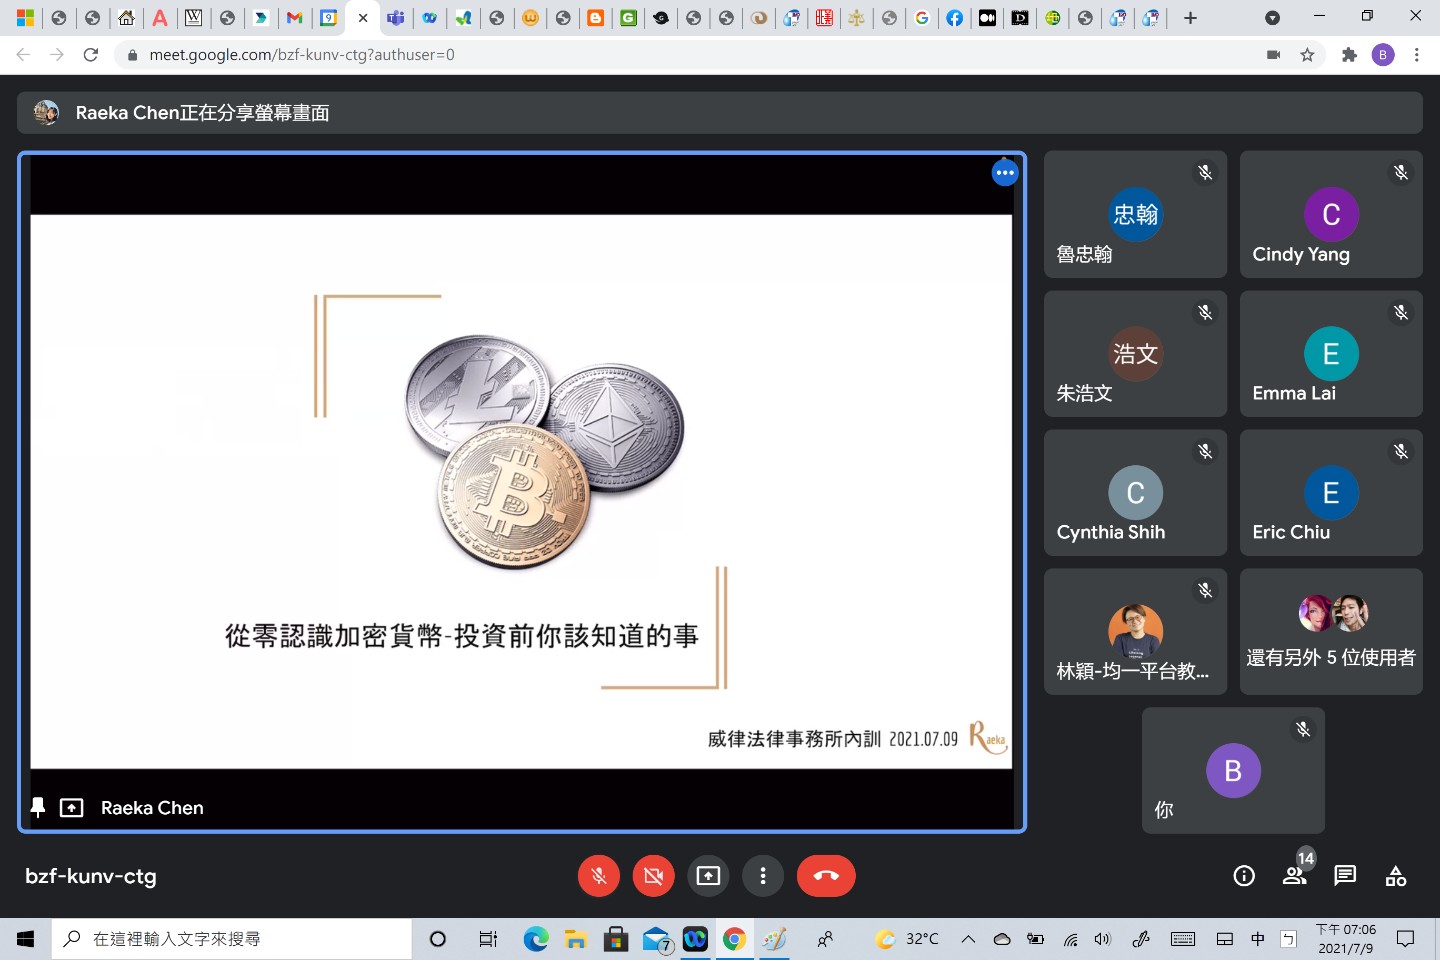Open the blue options button on presentation

1005,173
